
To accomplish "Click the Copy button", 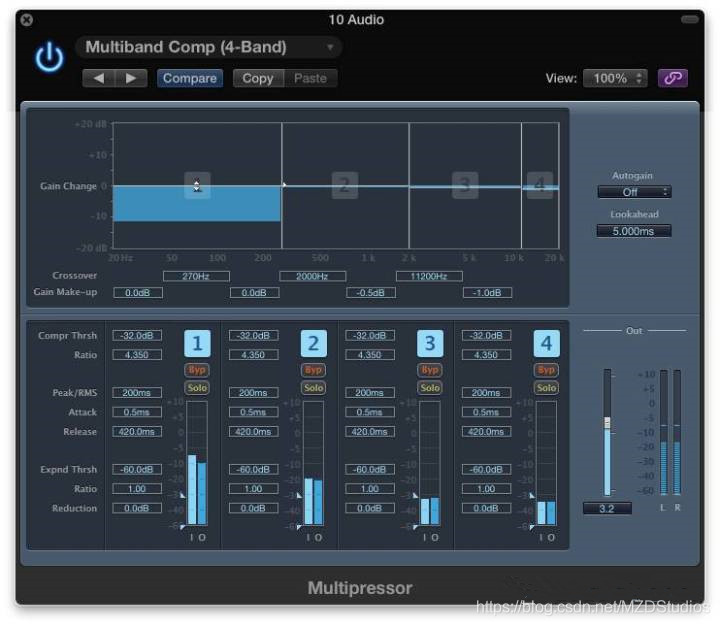I will 258,78.
